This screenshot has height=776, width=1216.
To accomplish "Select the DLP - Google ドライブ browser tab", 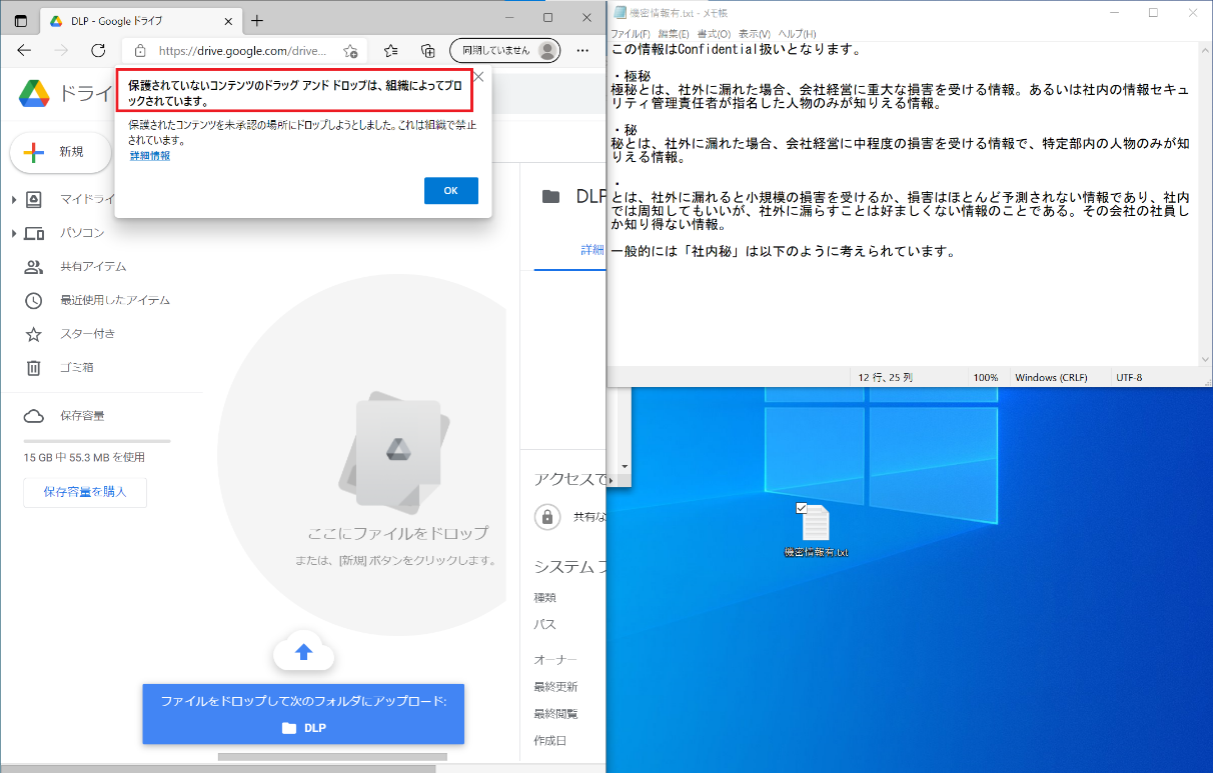I will pyautogui.click(x=139, y=20).
